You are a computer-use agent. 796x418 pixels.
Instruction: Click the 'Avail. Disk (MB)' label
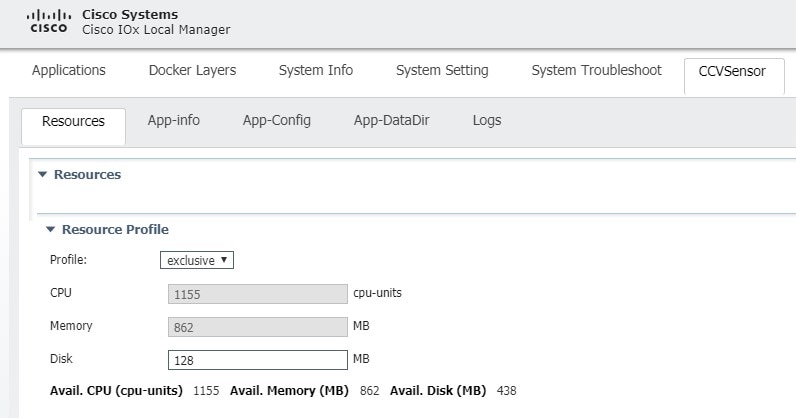tap(438, 391)
